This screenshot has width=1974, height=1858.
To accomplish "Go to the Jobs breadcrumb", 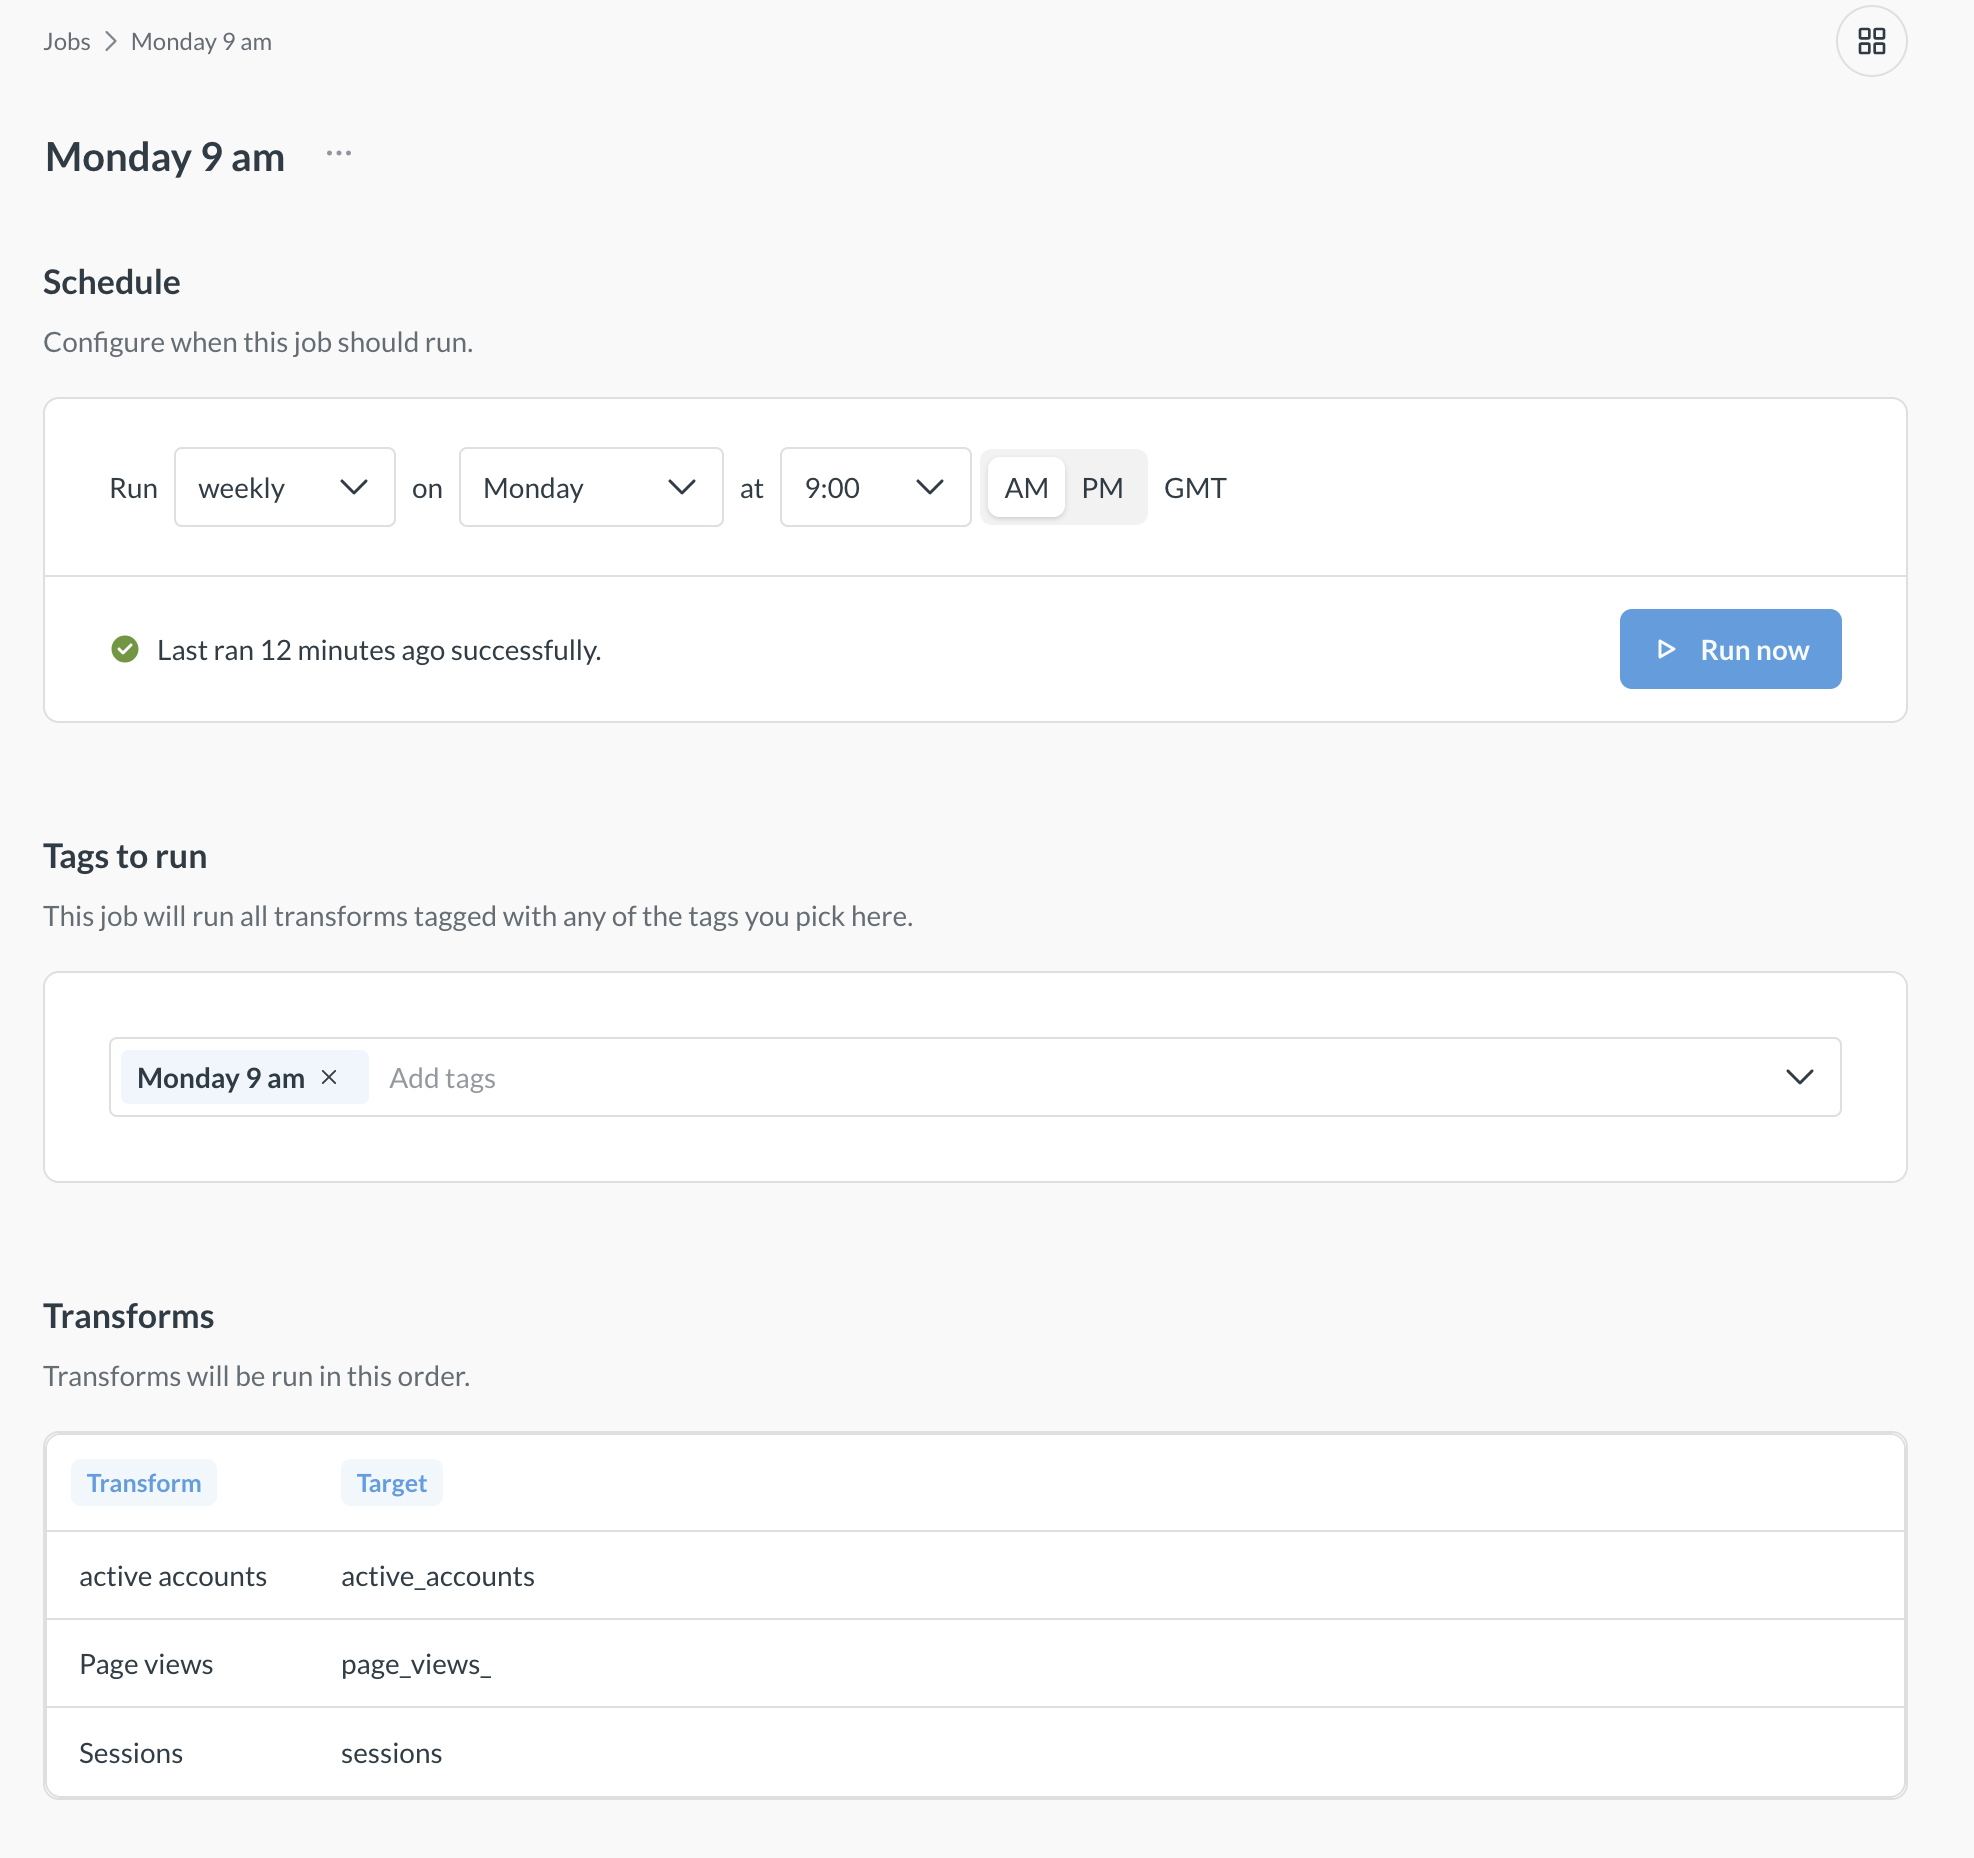I will point(66,41).
